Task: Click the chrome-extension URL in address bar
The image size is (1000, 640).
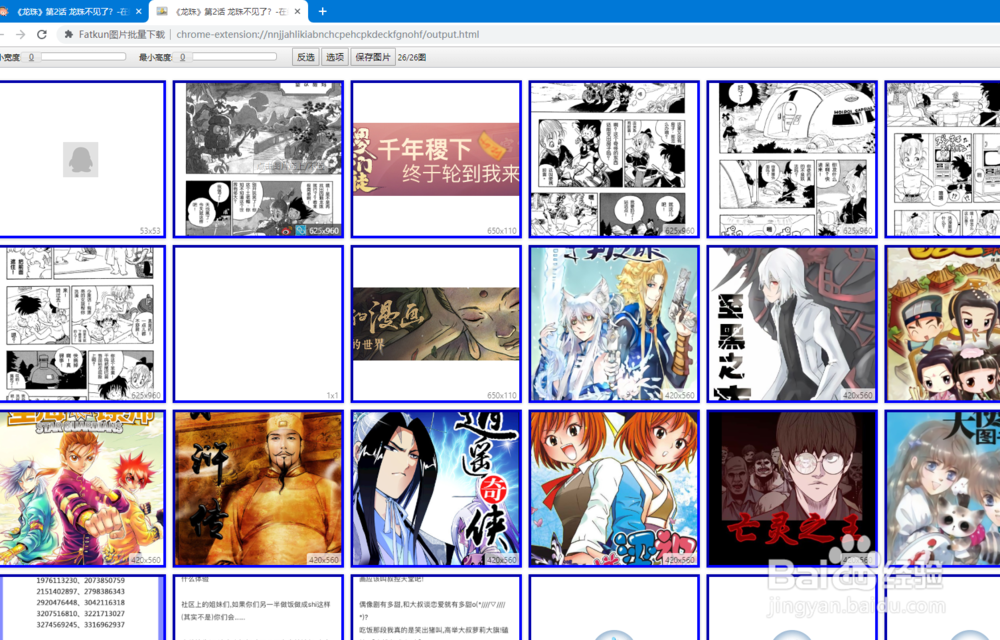Action: click(x=328, y=34)
